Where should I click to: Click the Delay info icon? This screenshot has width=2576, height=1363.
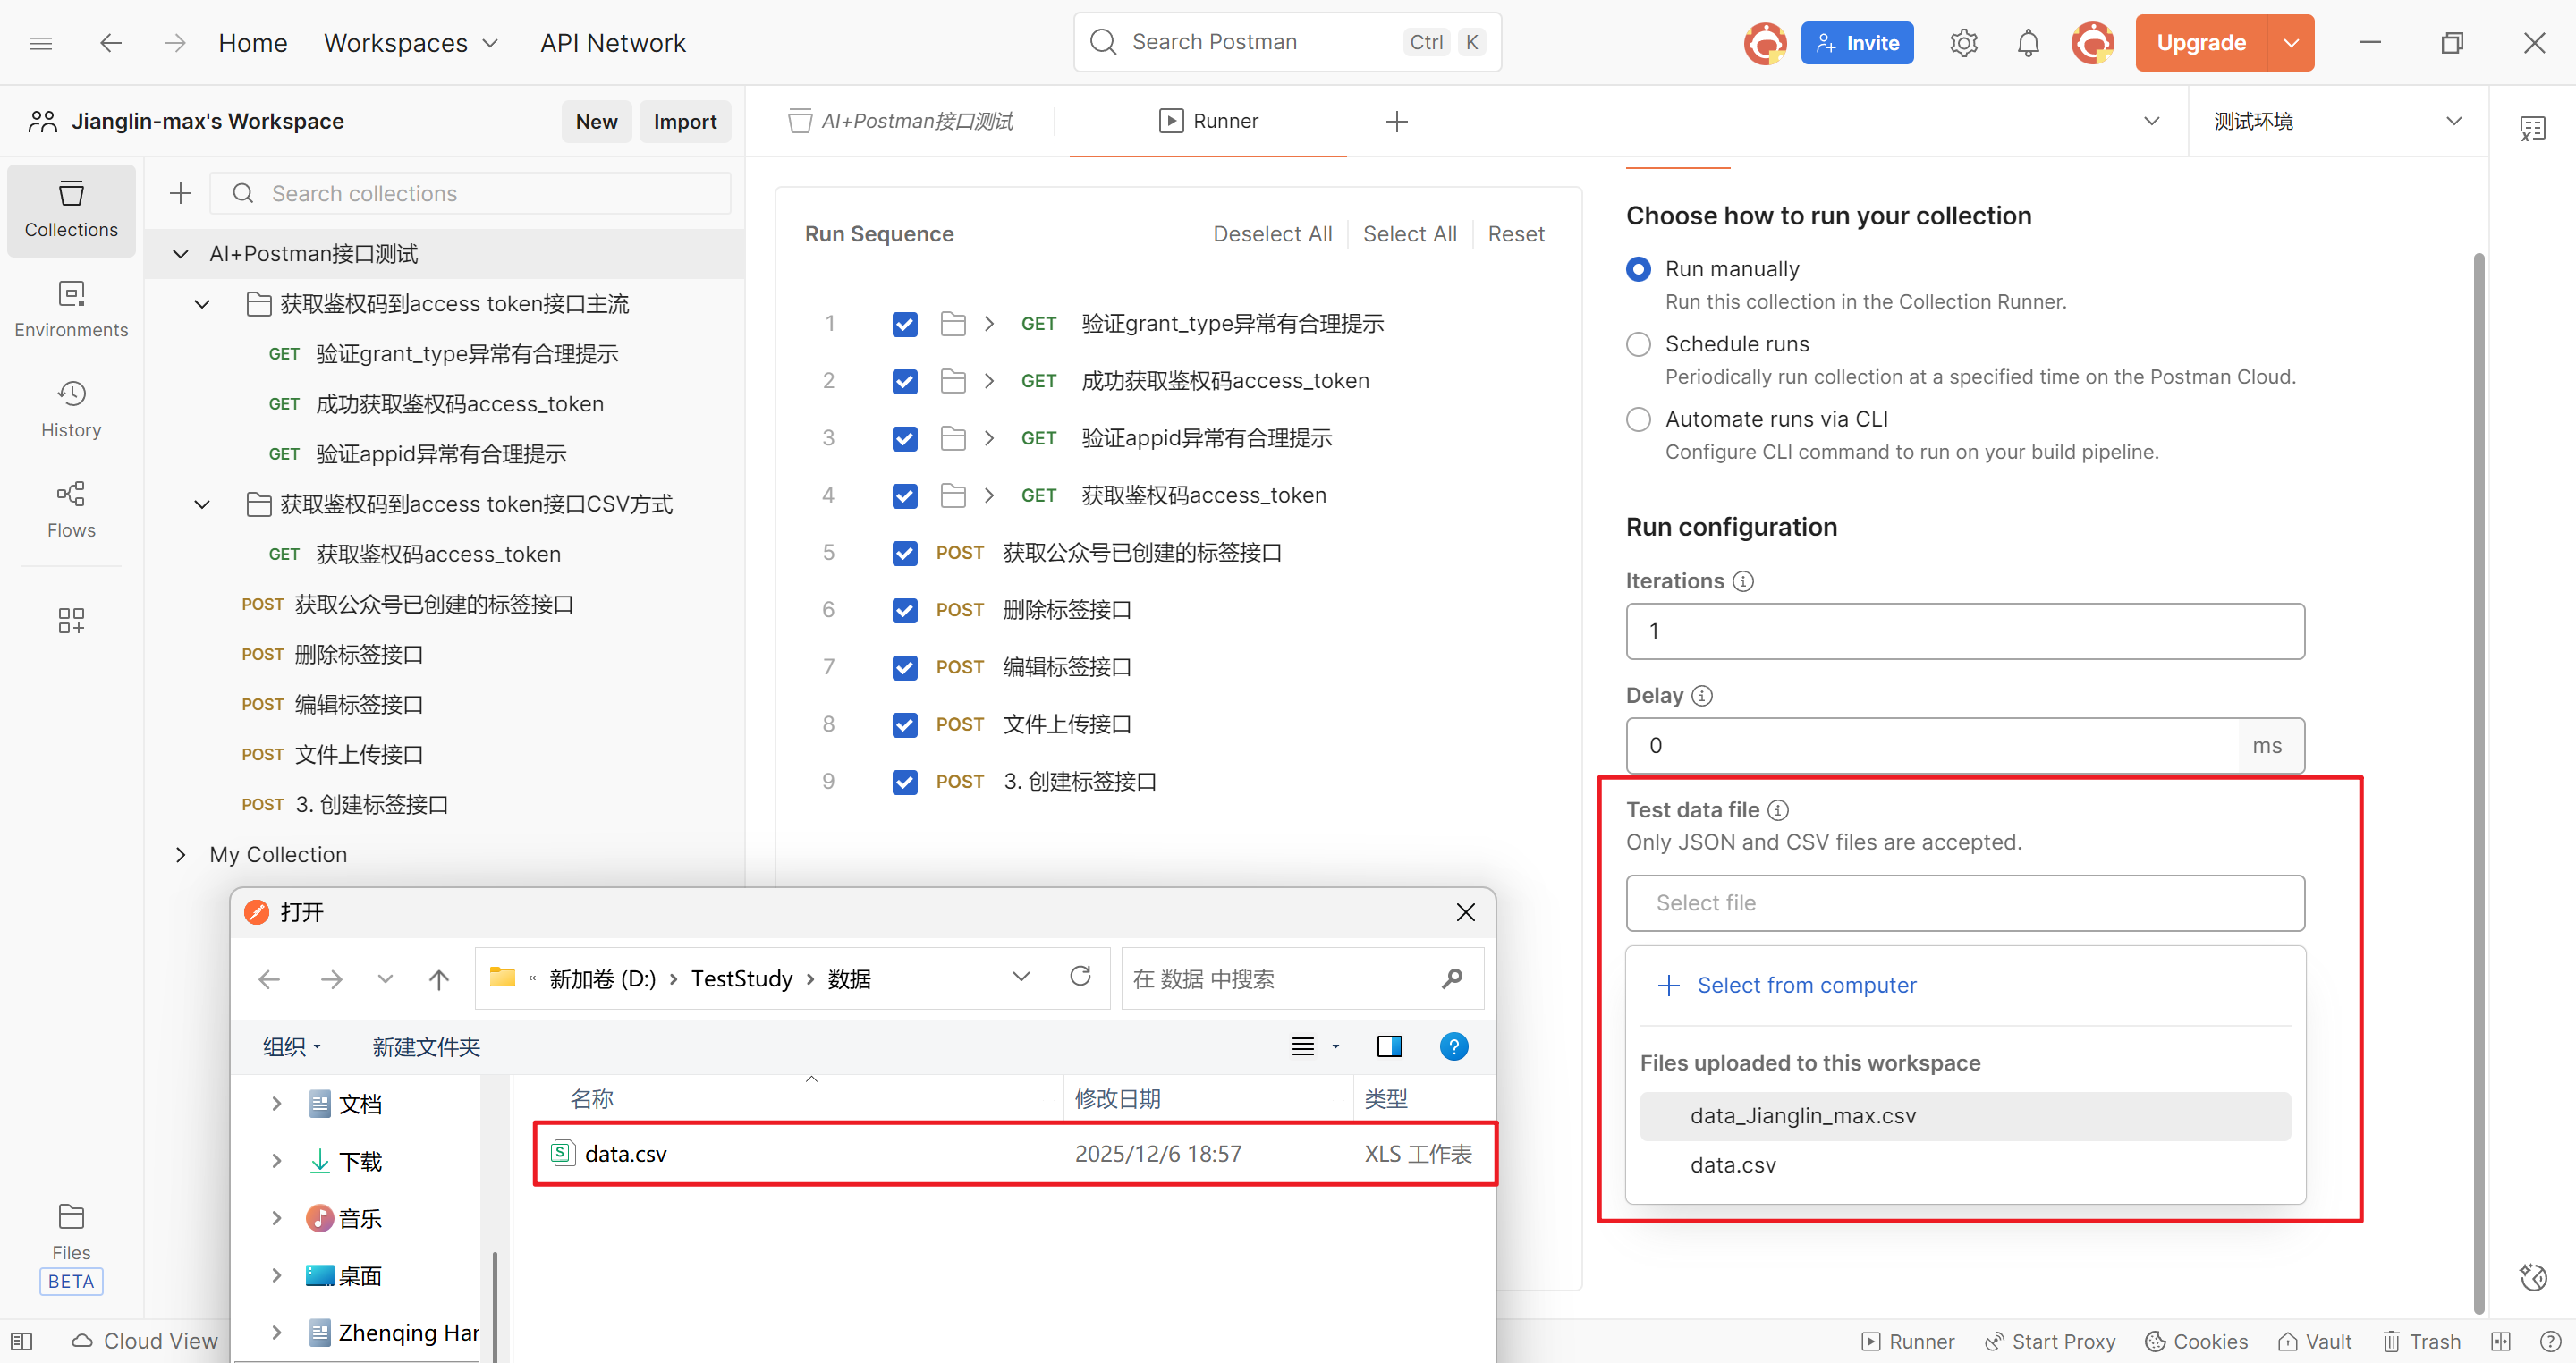point(1702,695)
